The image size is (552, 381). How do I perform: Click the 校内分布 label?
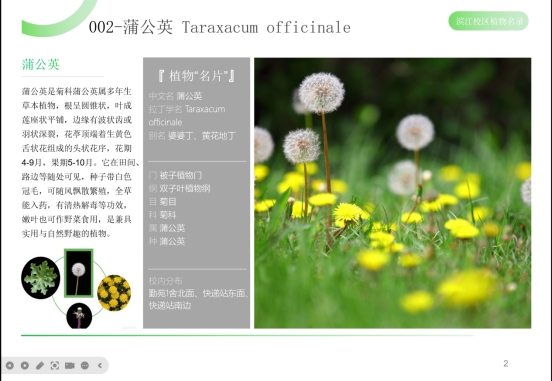(x=165, y=281)
